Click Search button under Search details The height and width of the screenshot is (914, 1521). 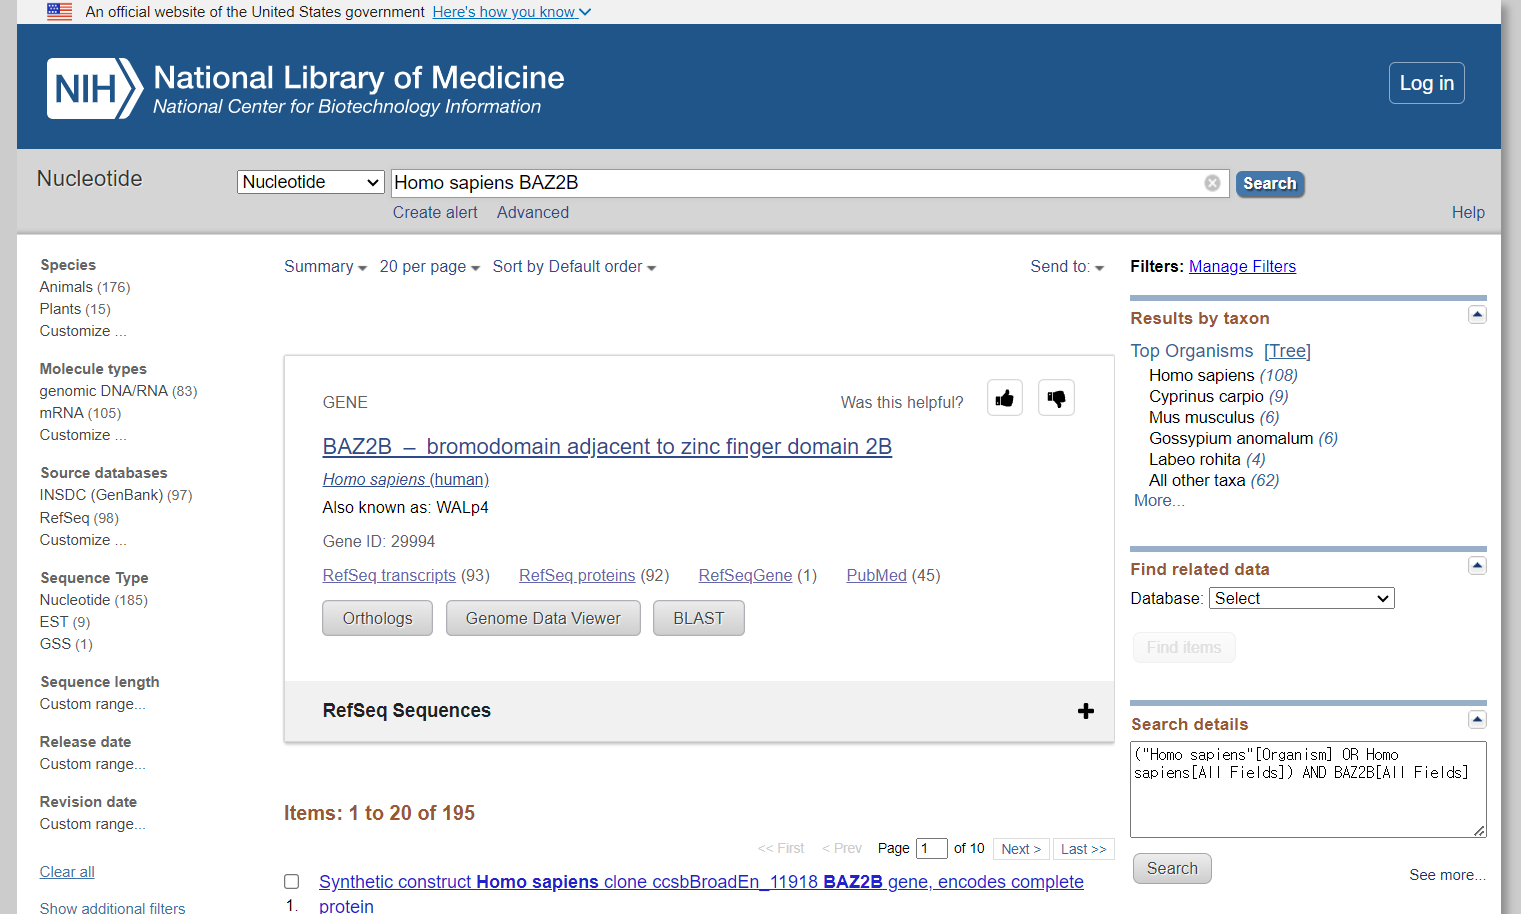(x=1172, y=869)
